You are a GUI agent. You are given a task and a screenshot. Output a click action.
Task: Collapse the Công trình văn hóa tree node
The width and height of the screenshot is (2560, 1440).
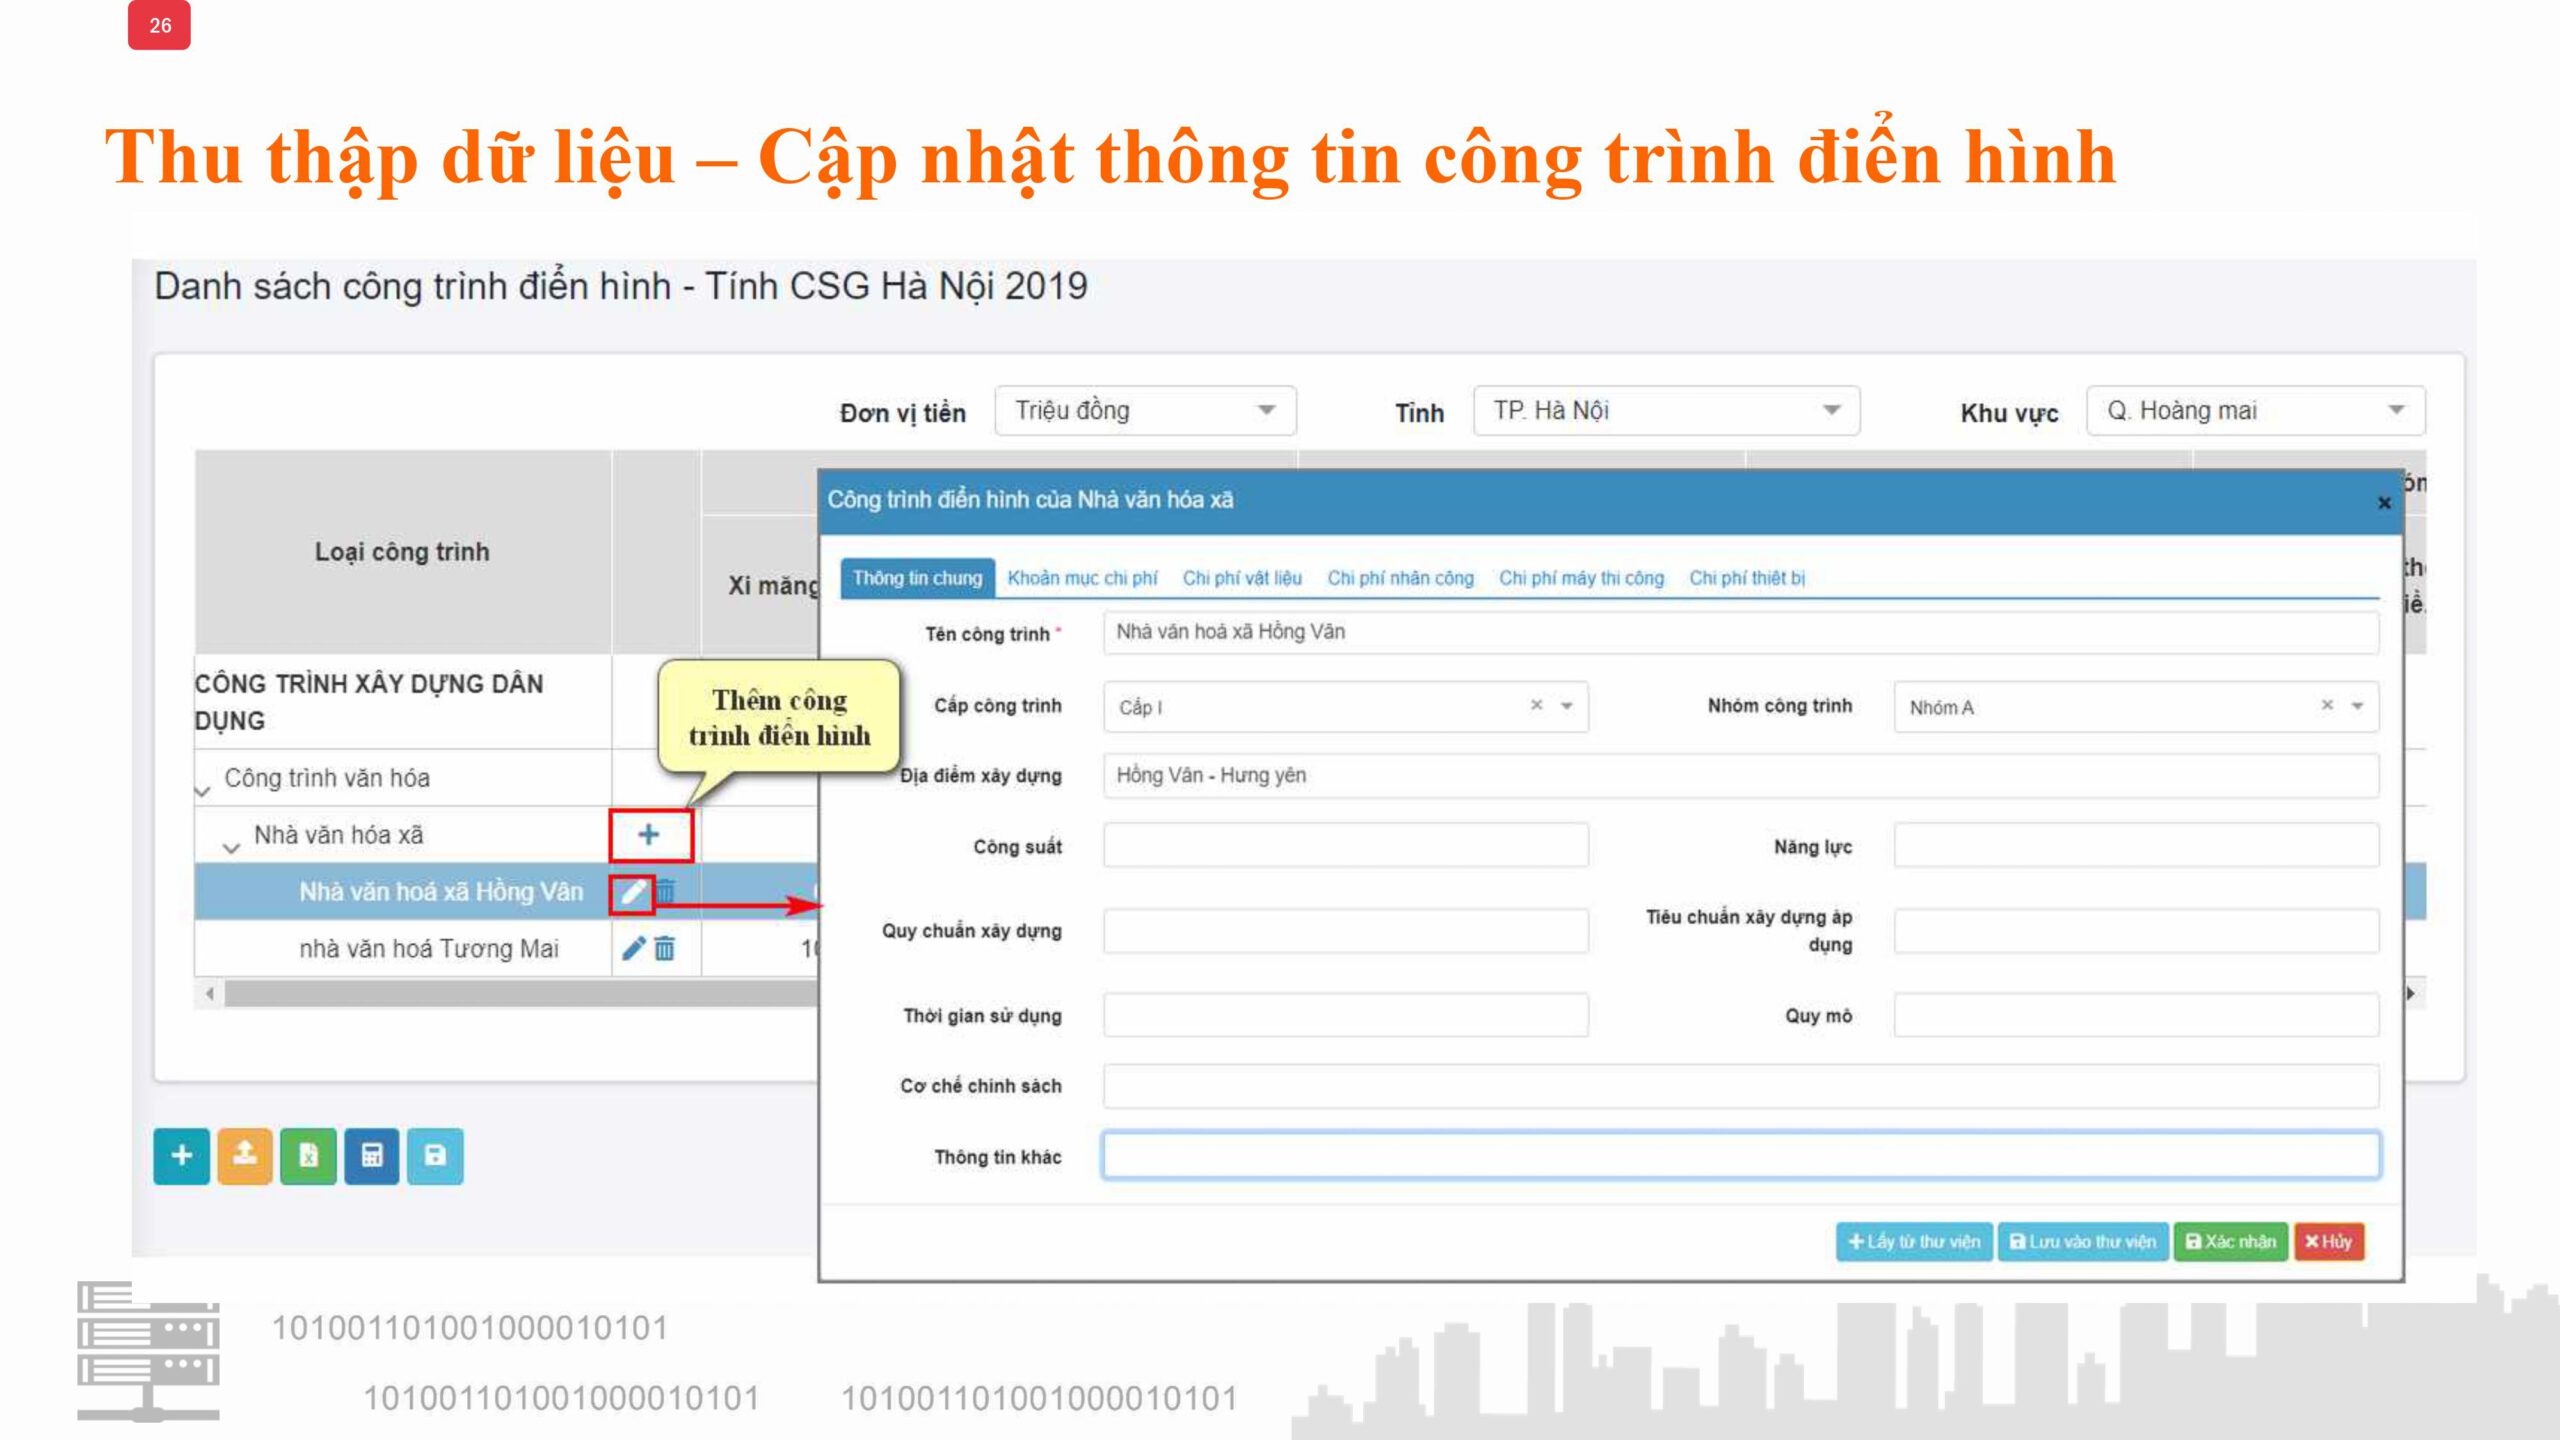(x=203, y=790)
